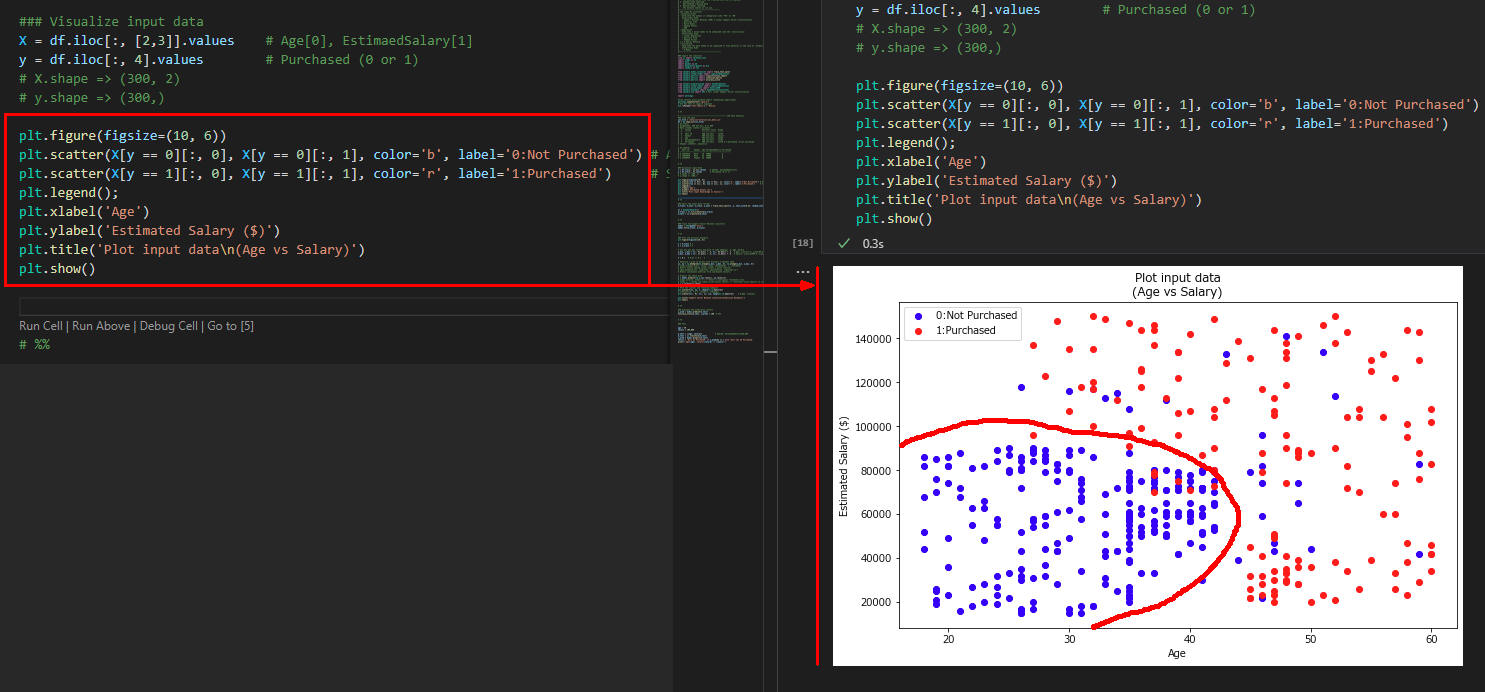Click the [18] execution count label
The width and height of the screenshot is (1485, 692).
[802, 243]
